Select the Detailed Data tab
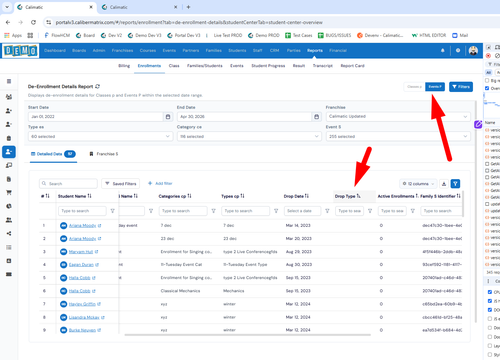This screenshot has height=360, width=500. tap(53, 154)
